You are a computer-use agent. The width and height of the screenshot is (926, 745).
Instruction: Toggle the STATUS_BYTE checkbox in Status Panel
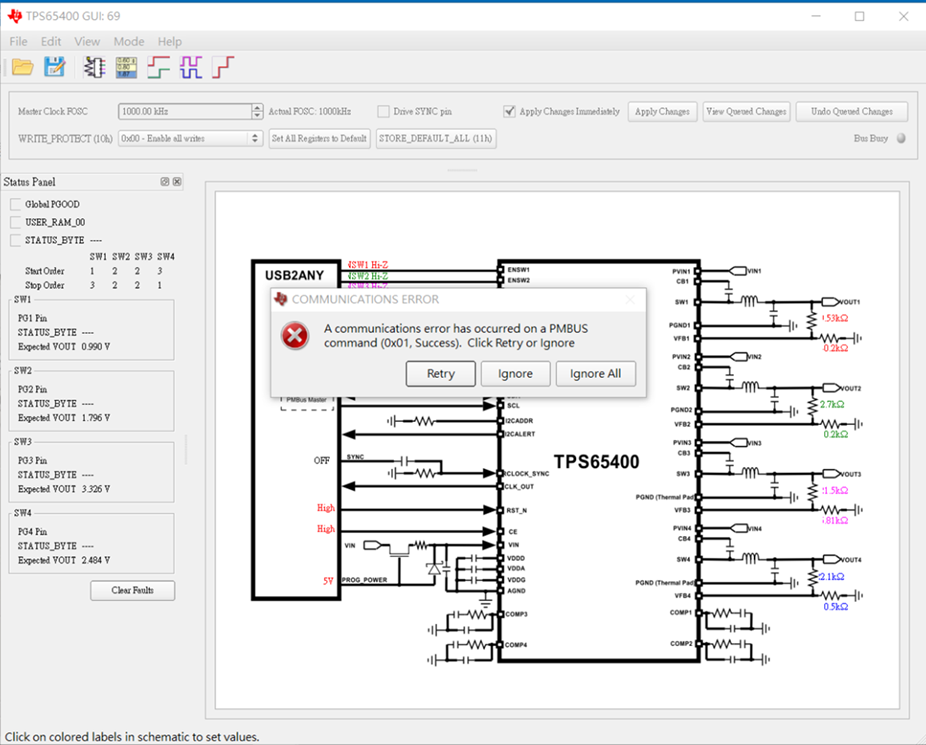15,240
